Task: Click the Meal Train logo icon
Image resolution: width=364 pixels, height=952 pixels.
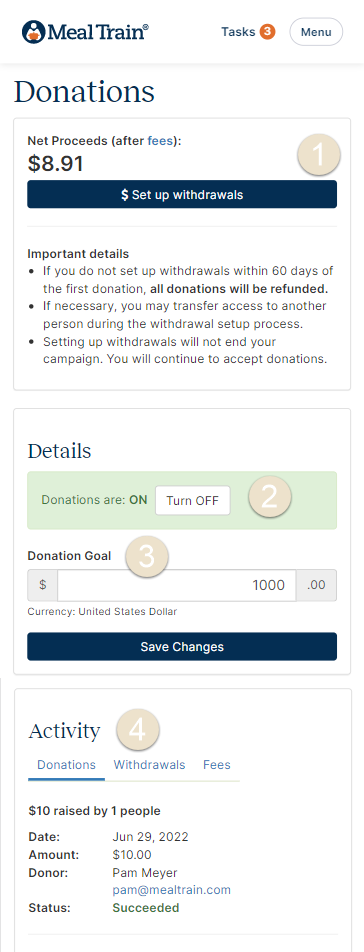Action: coord(33,32)
